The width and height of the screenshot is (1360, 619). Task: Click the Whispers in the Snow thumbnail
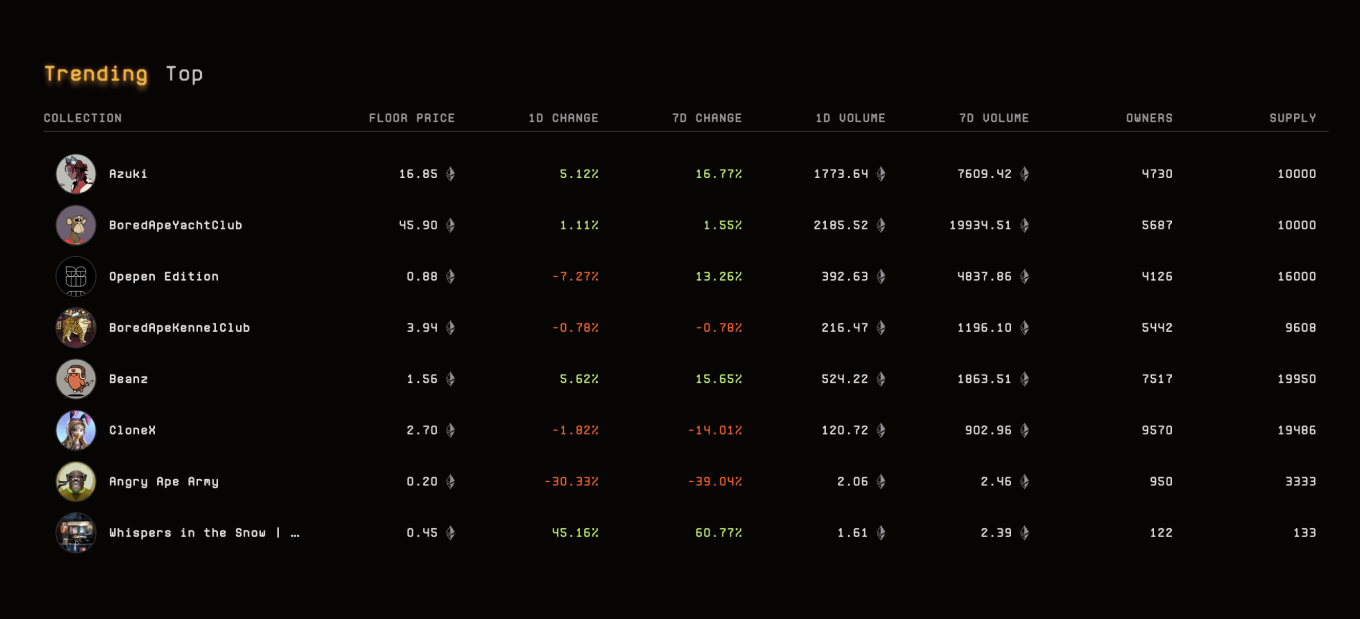(76, 533)
